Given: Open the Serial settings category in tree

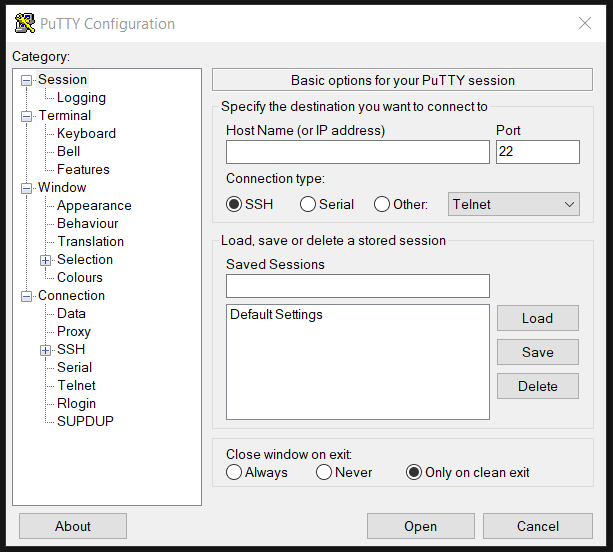Looking at the screenshot, I should pyautogui.click(x=75, y=367).
